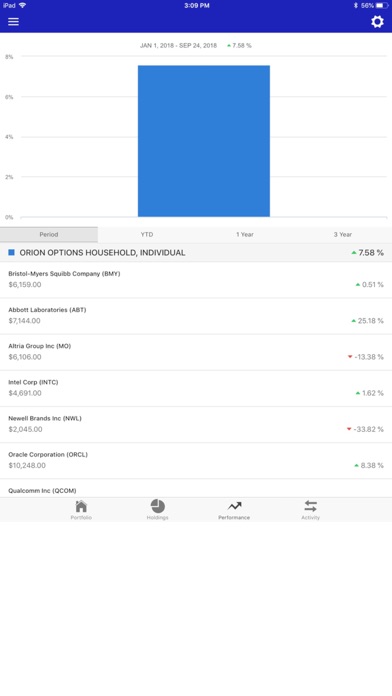Open Qualcomm Inc (QCOM) holding

(196, 488)
